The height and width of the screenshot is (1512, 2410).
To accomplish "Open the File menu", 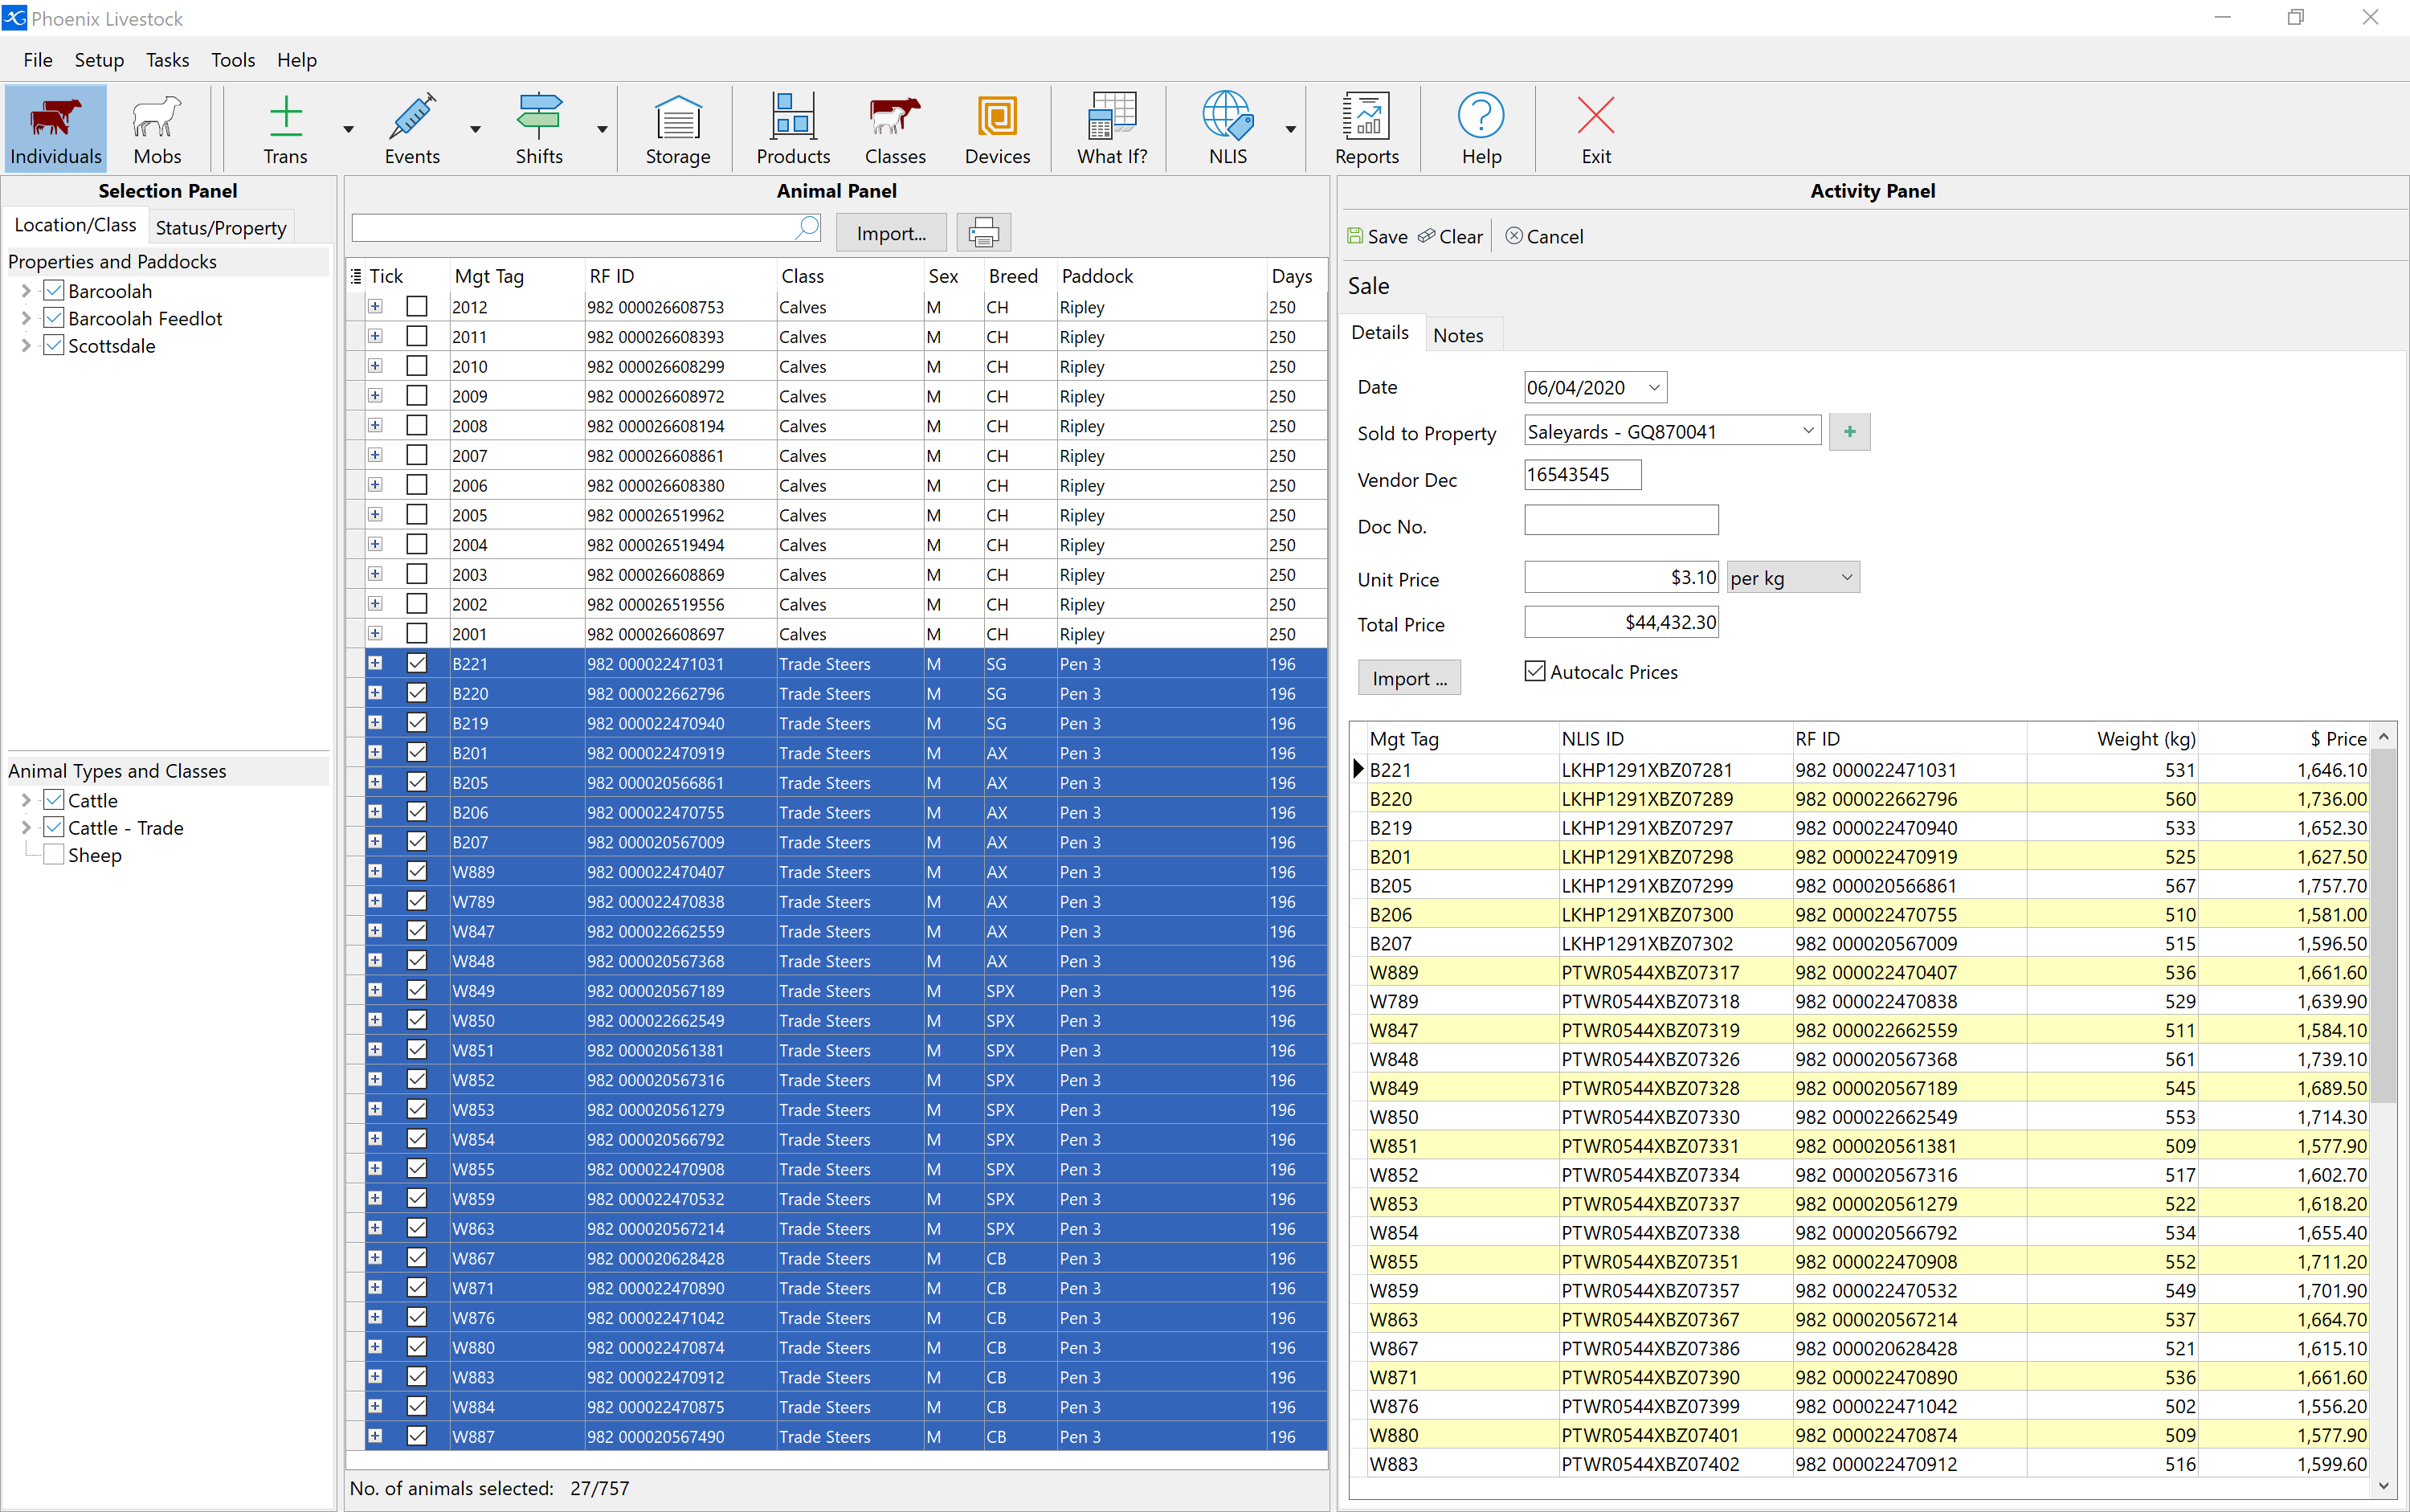I will 38,60.
